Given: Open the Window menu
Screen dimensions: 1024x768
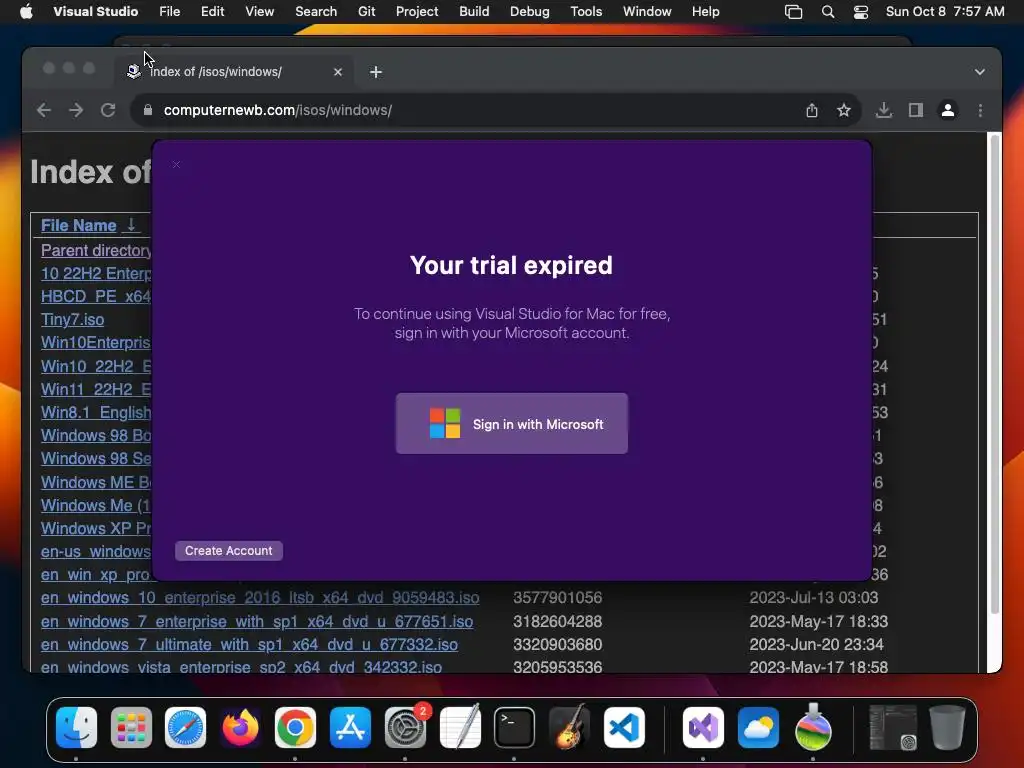Looking at the screenshot, I should point(647,11).
